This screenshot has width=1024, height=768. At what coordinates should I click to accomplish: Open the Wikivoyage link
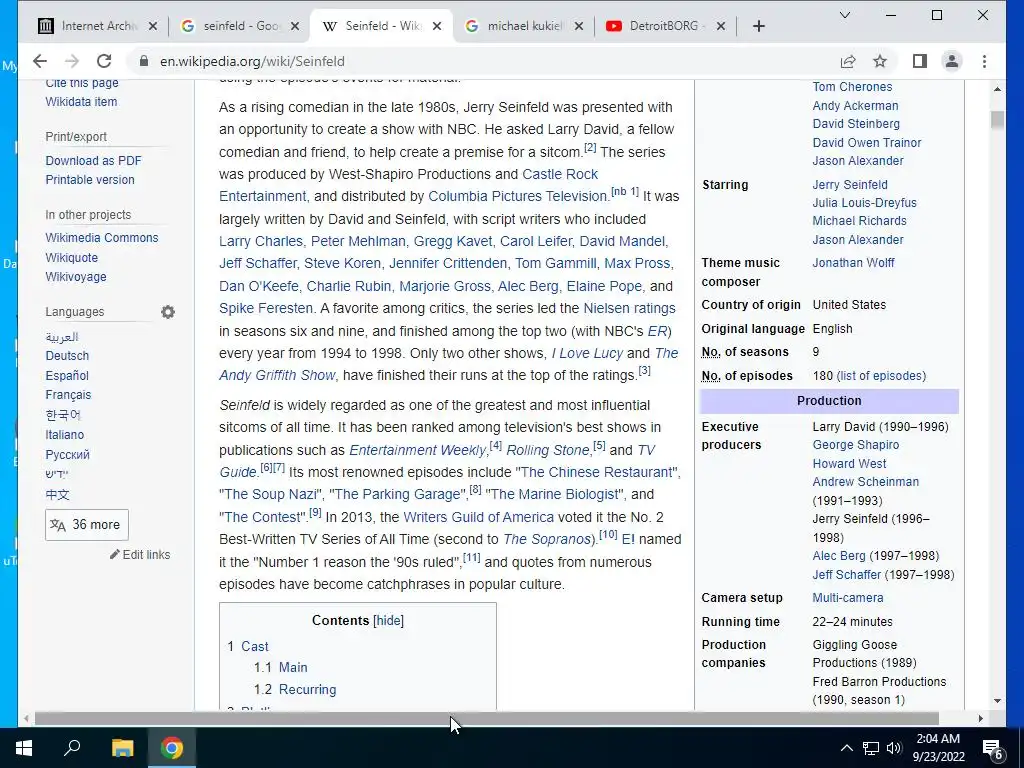tap(76, 277)
